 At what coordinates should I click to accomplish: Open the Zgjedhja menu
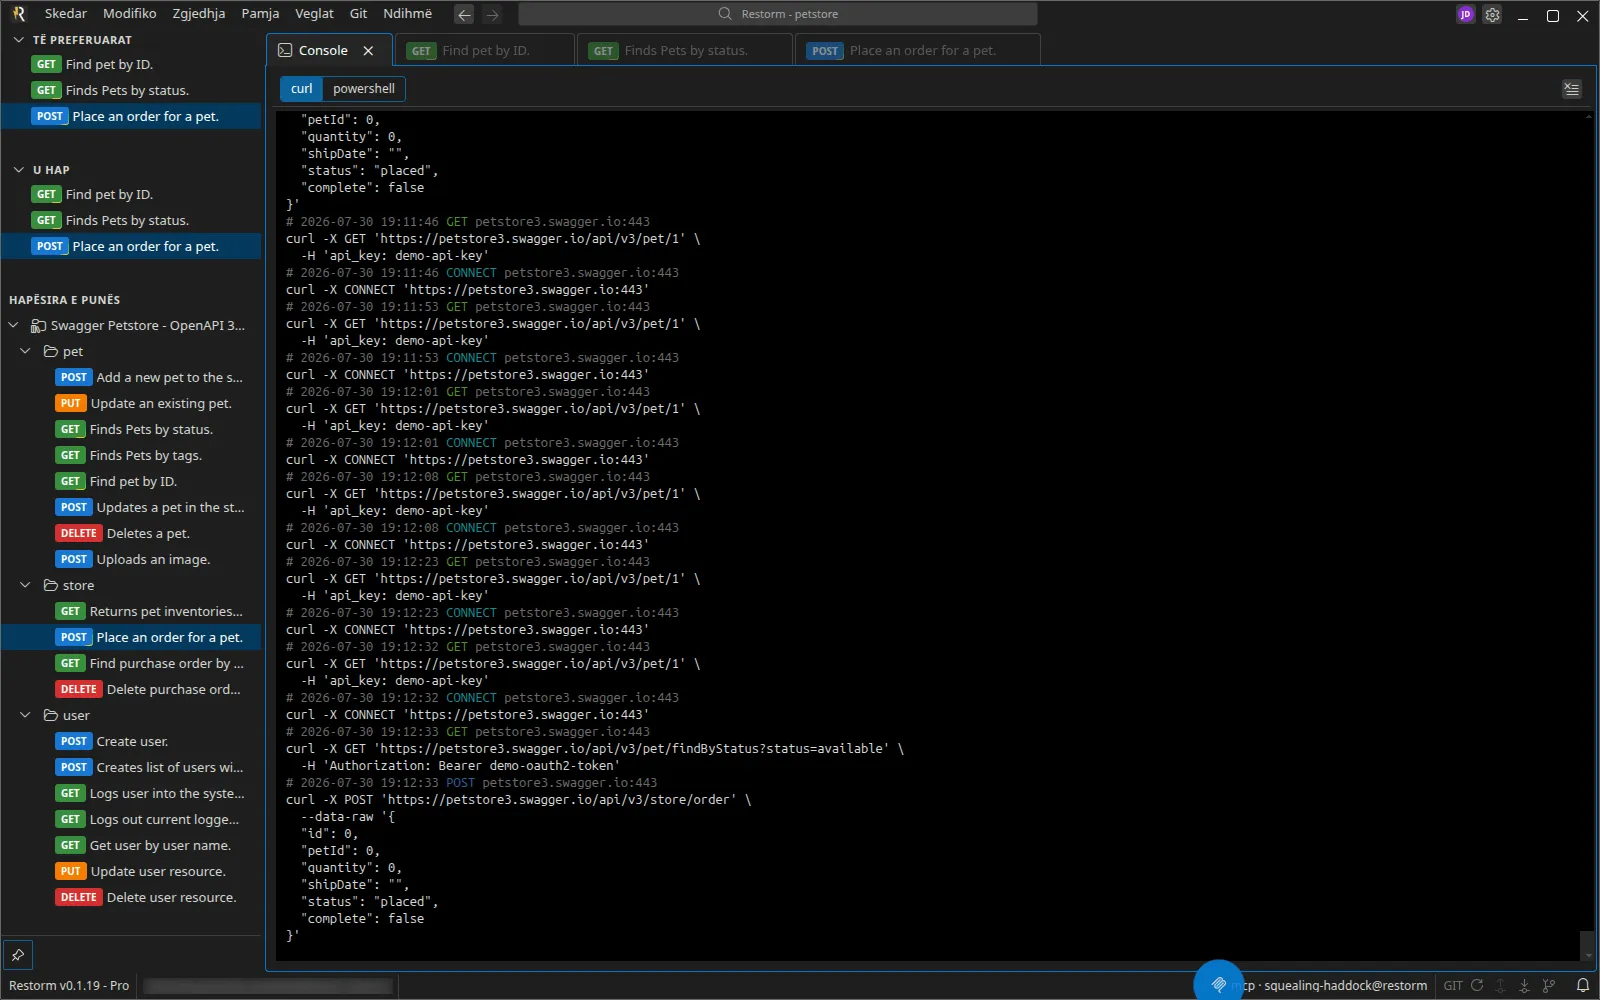[x=199, y=14]
